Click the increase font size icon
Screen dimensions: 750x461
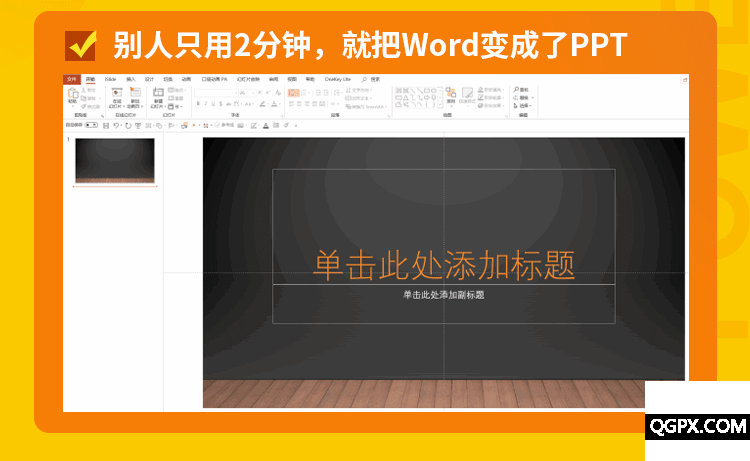pyautogui.click(x=260, y=93)
